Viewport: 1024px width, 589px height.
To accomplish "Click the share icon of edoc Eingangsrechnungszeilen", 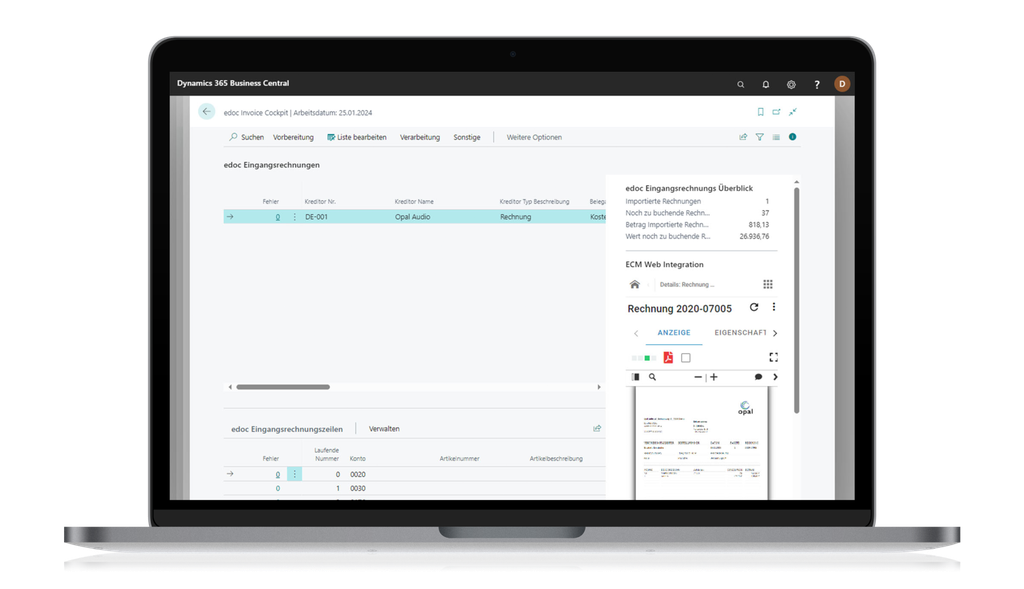I will [x=597, y=428].
